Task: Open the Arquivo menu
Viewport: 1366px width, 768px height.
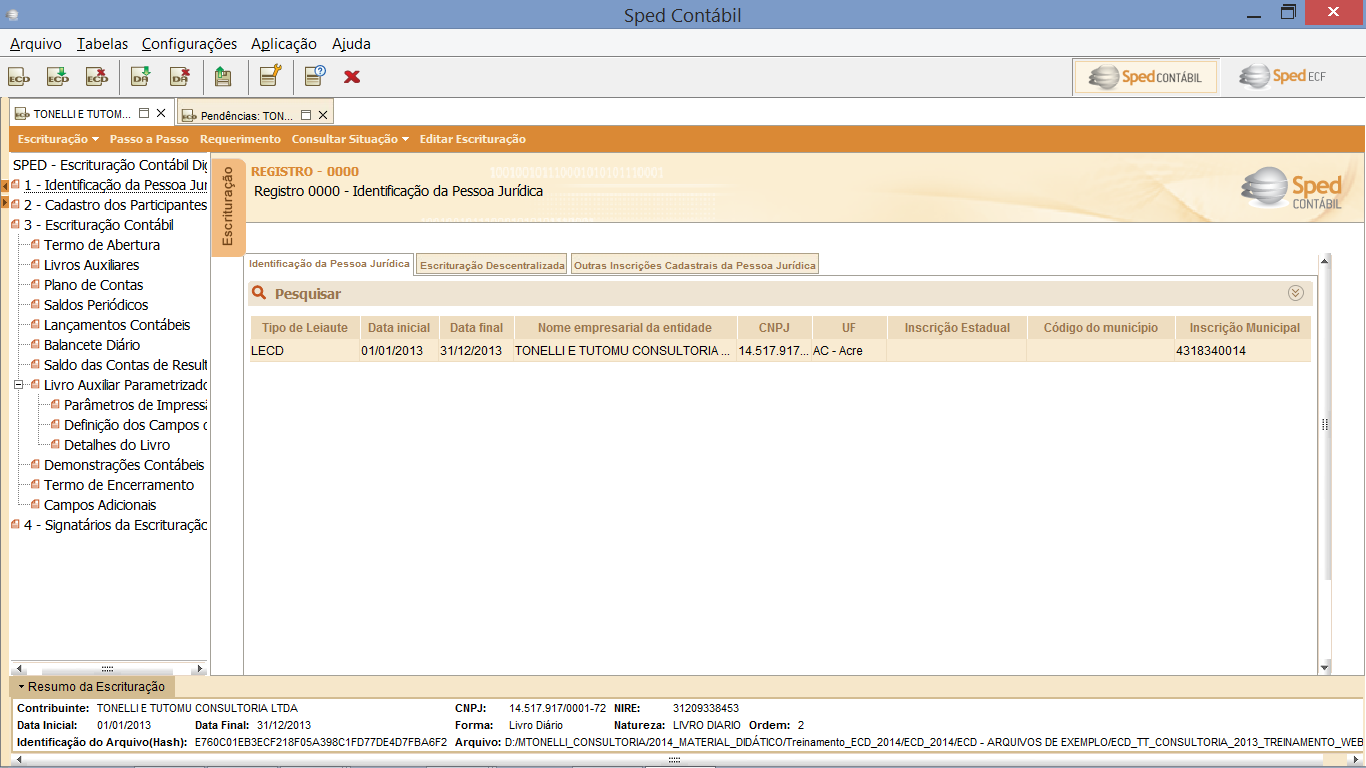Action: point(36,44)
